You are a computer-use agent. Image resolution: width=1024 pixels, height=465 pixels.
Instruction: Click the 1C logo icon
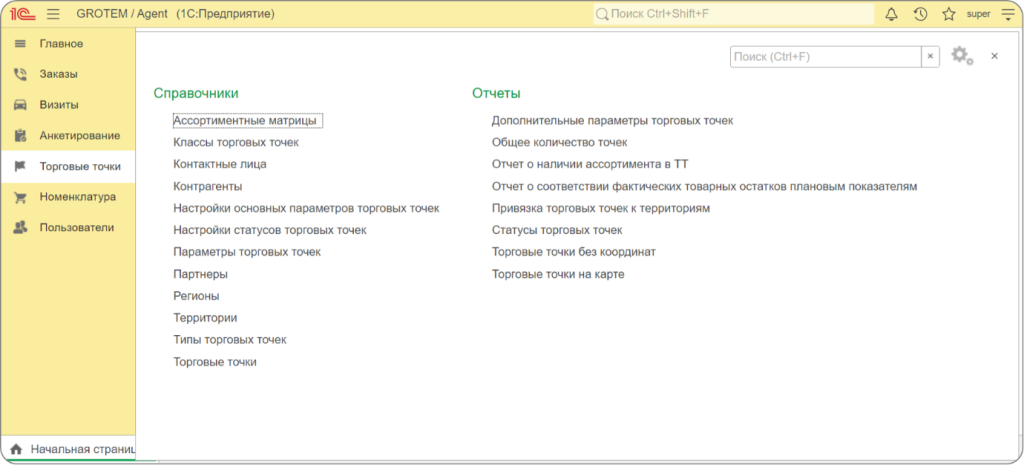(22, 14)
